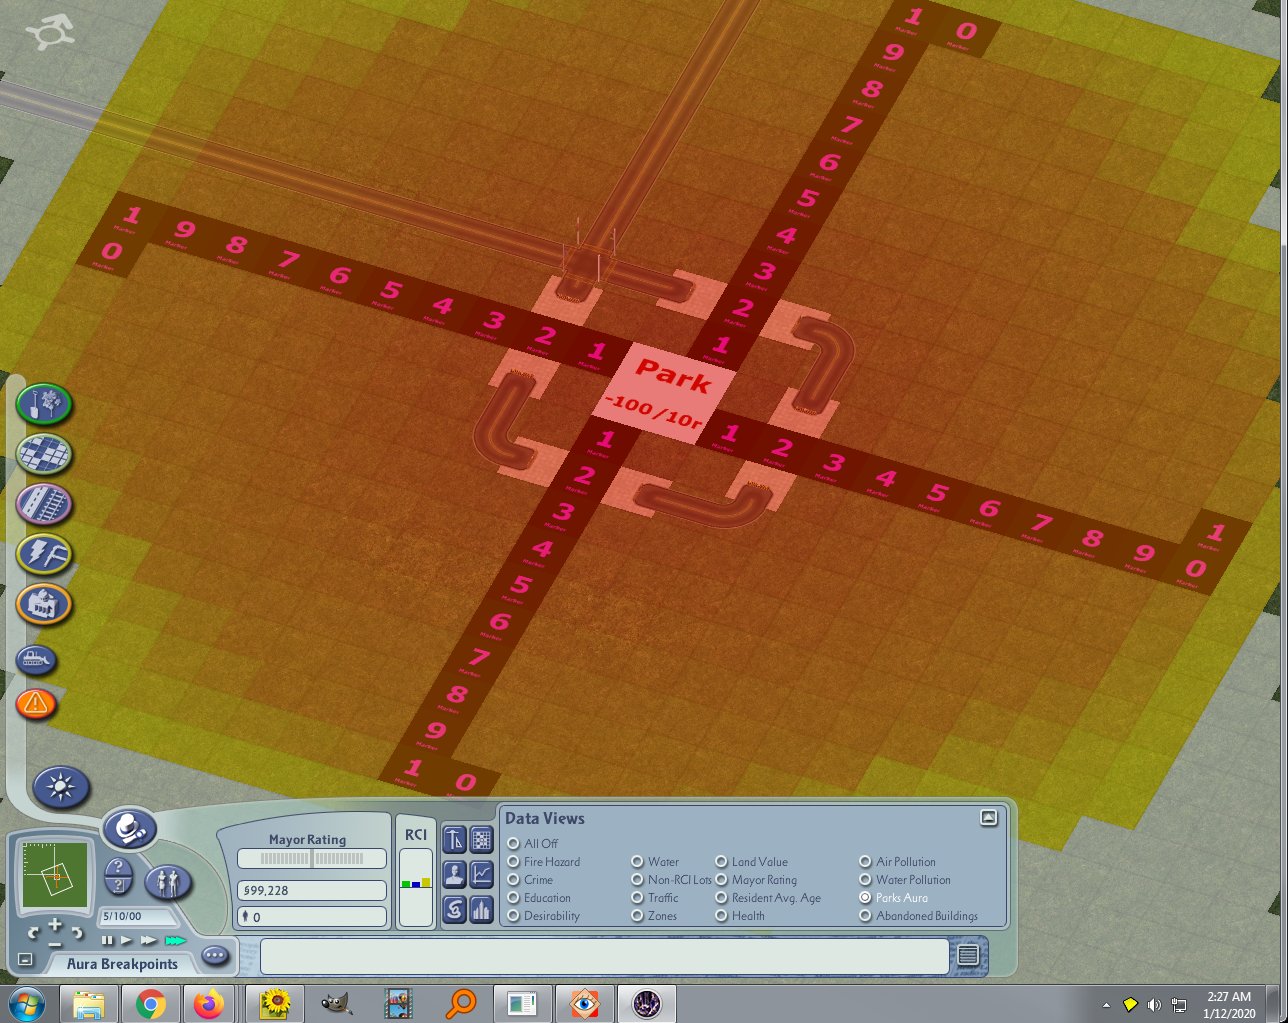Pause the simulation
This screenshot has height=1023, width=1288.
coord(107,941)
